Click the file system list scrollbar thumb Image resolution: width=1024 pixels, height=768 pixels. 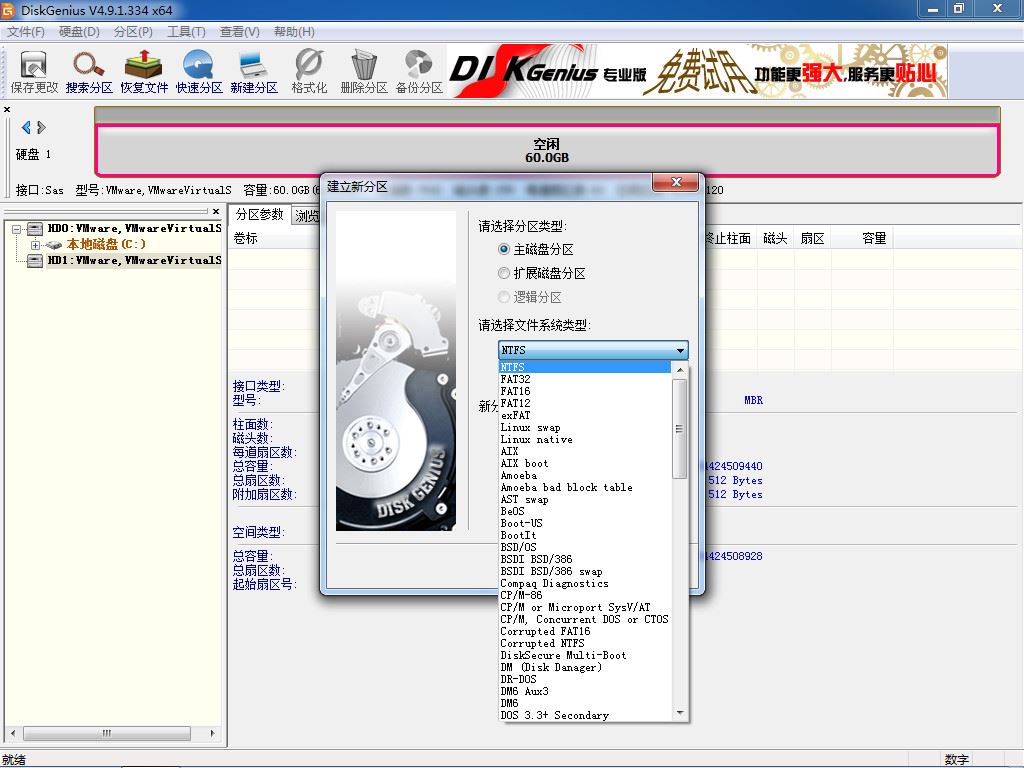point(679,428)
